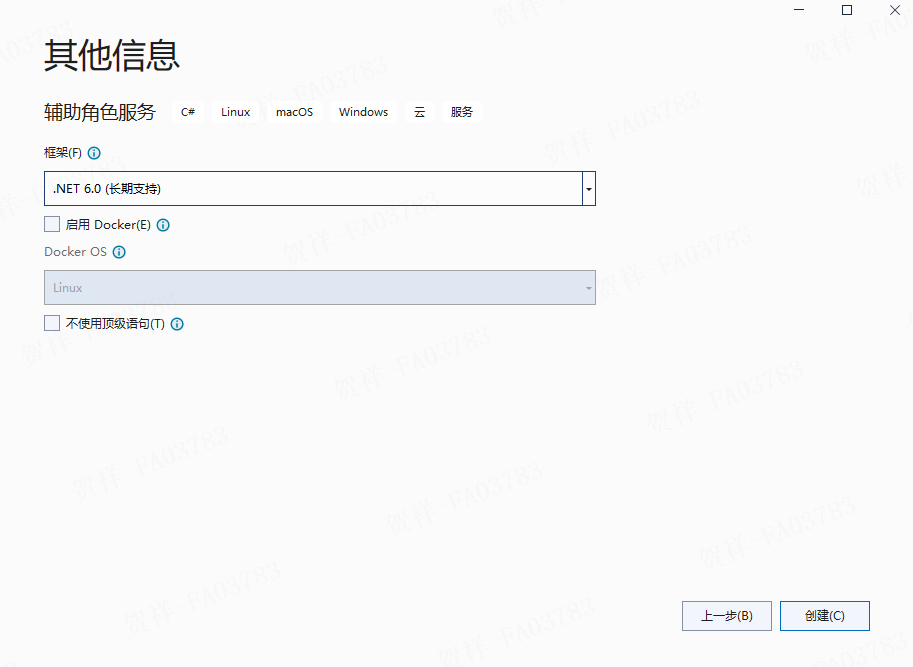Click the info icon beside 不使用顶级语句(T)
The image size is (913, 667).
[x=177, y=324]
